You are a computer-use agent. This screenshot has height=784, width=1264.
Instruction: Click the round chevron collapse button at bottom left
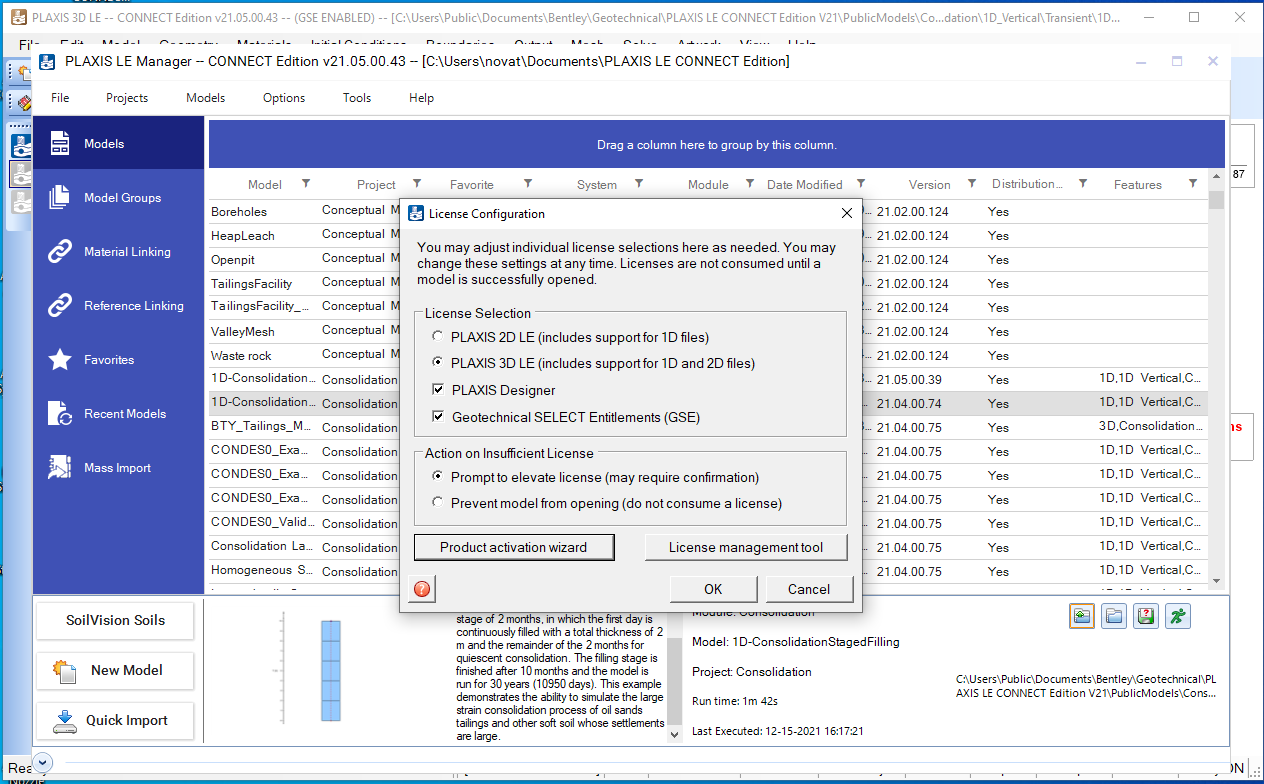42,760
